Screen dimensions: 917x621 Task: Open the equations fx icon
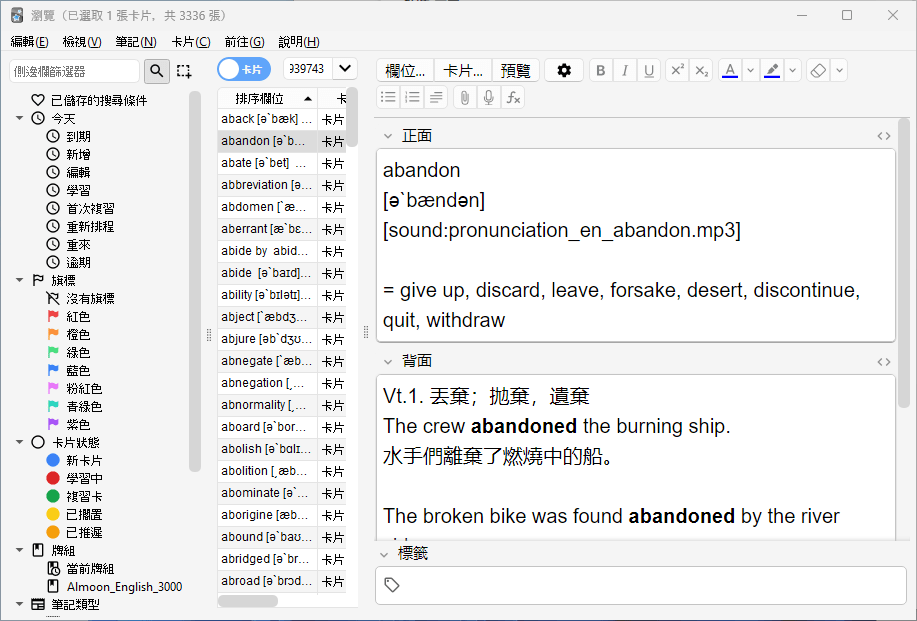tap(513, 97)
